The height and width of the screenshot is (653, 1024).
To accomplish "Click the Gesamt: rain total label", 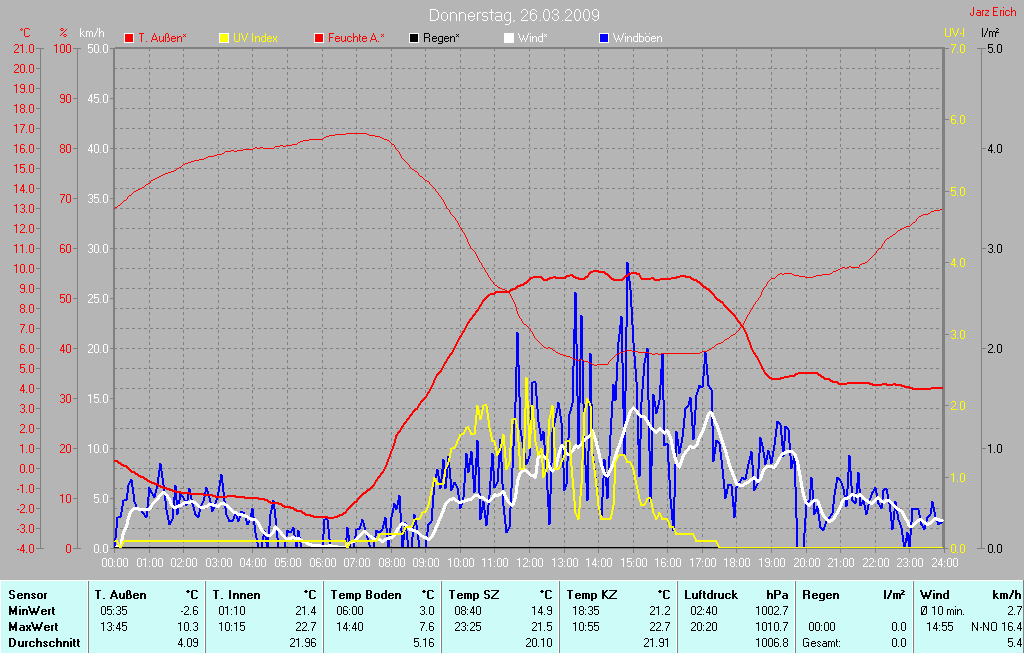I will [x=821, y=643].
